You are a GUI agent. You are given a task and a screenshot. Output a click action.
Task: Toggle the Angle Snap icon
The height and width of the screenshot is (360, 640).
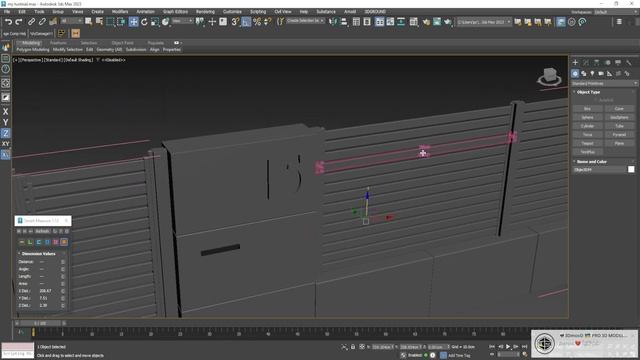click(246, 22)
